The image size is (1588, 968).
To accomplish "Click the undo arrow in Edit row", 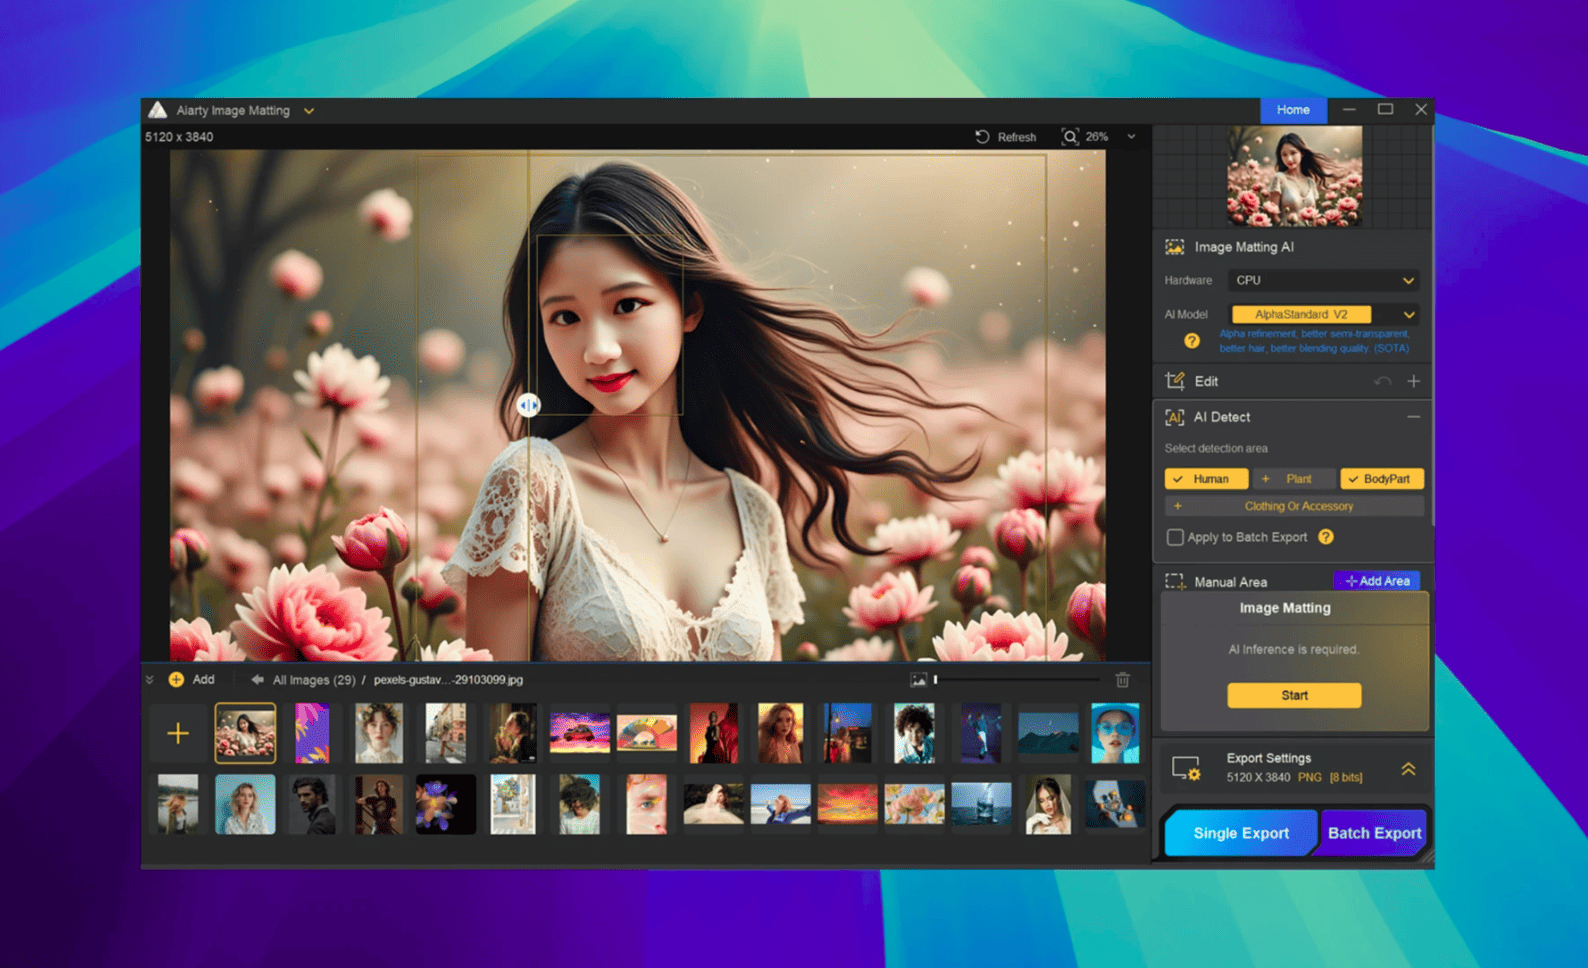I will click(x=1382, y=381).
